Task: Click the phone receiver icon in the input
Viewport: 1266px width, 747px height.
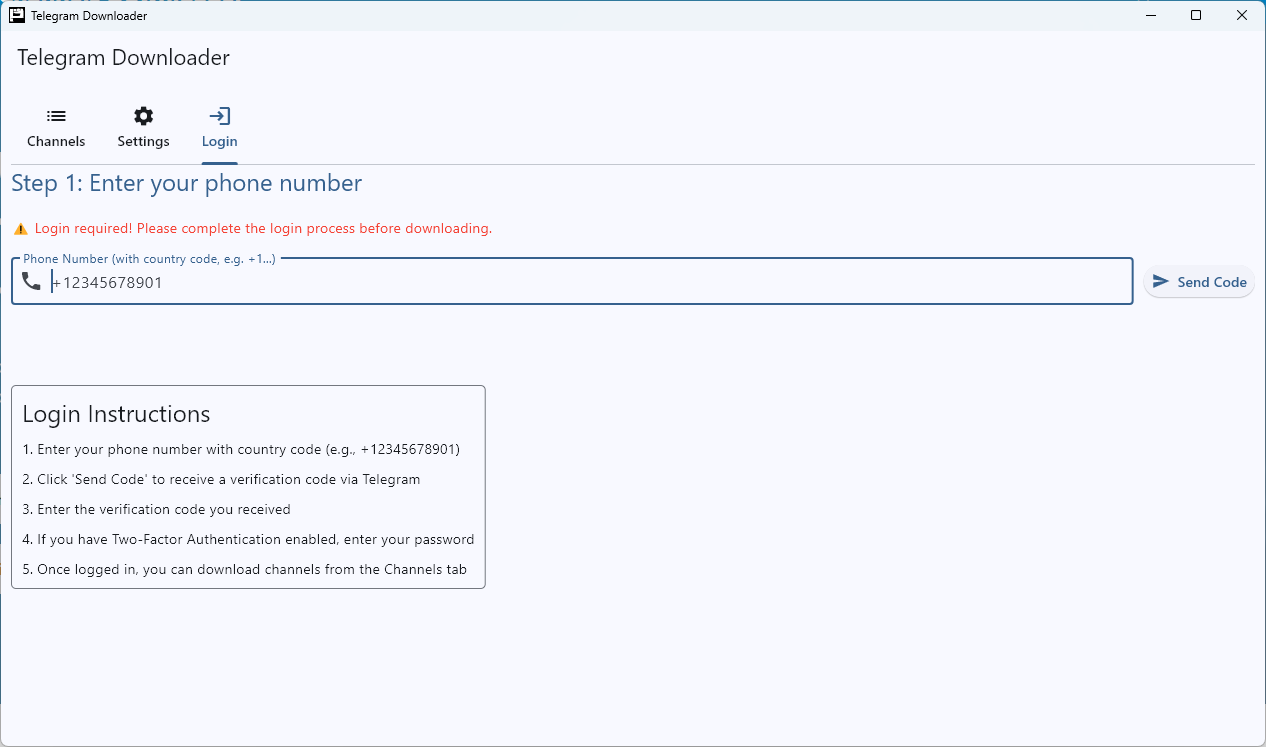Action: tap(31, 281)
